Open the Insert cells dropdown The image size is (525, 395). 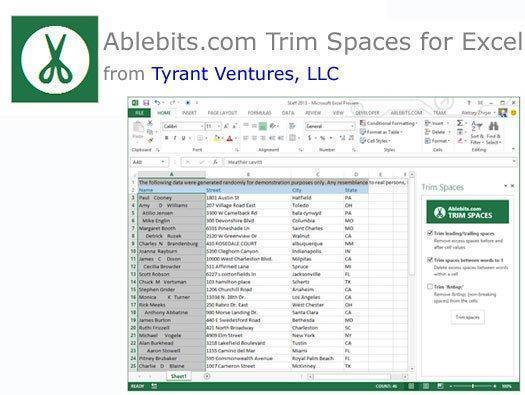click(x=437, y=123)
